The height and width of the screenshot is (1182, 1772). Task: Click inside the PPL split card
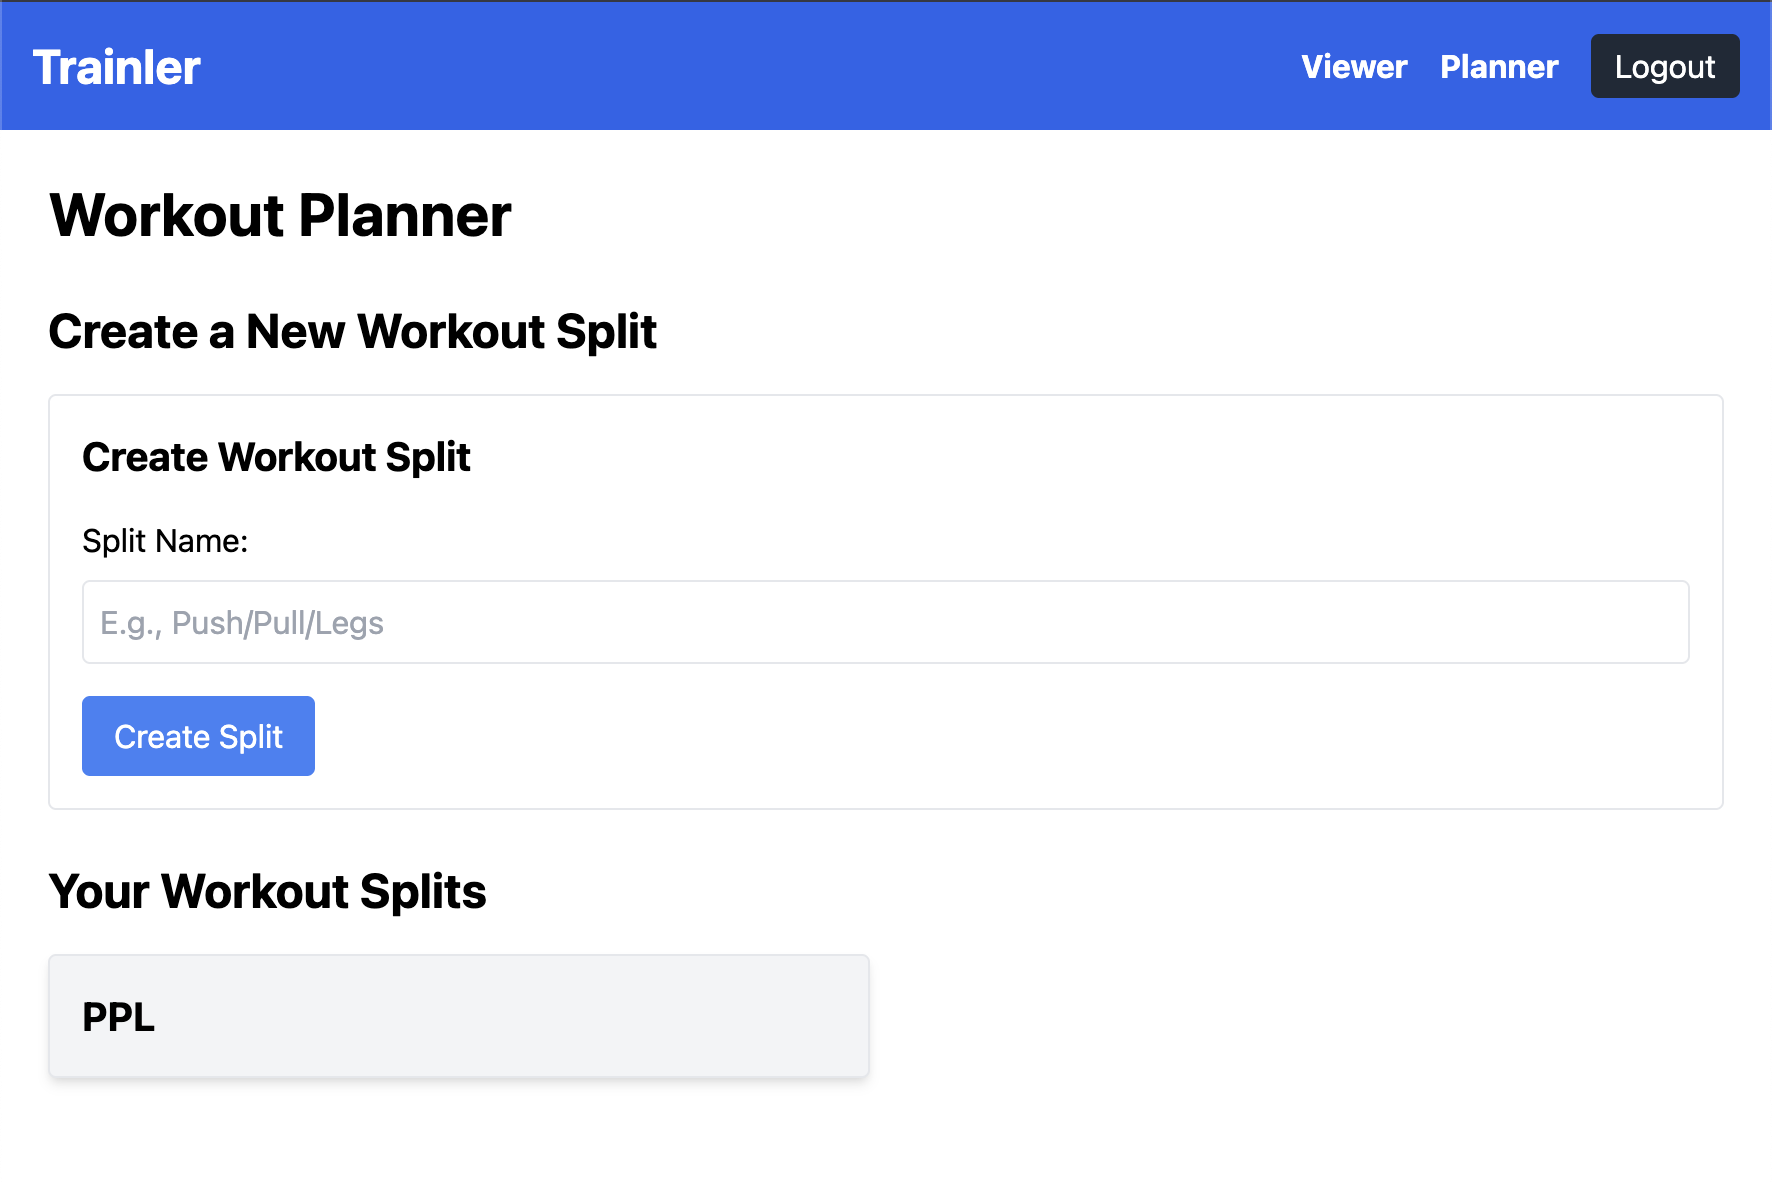pos(458,1016)
